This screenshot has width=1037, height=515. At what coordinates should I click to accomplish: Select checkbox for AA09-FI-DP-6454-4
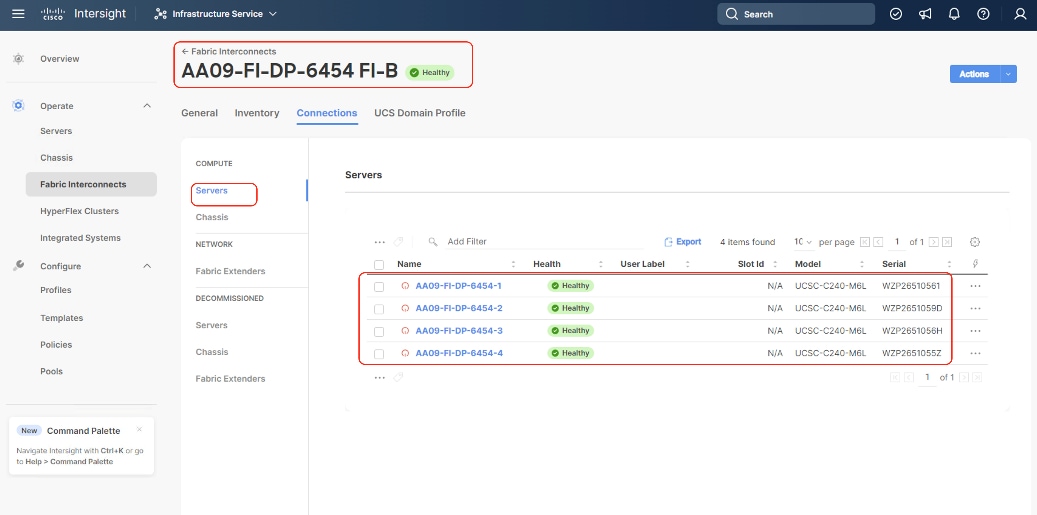379,354
